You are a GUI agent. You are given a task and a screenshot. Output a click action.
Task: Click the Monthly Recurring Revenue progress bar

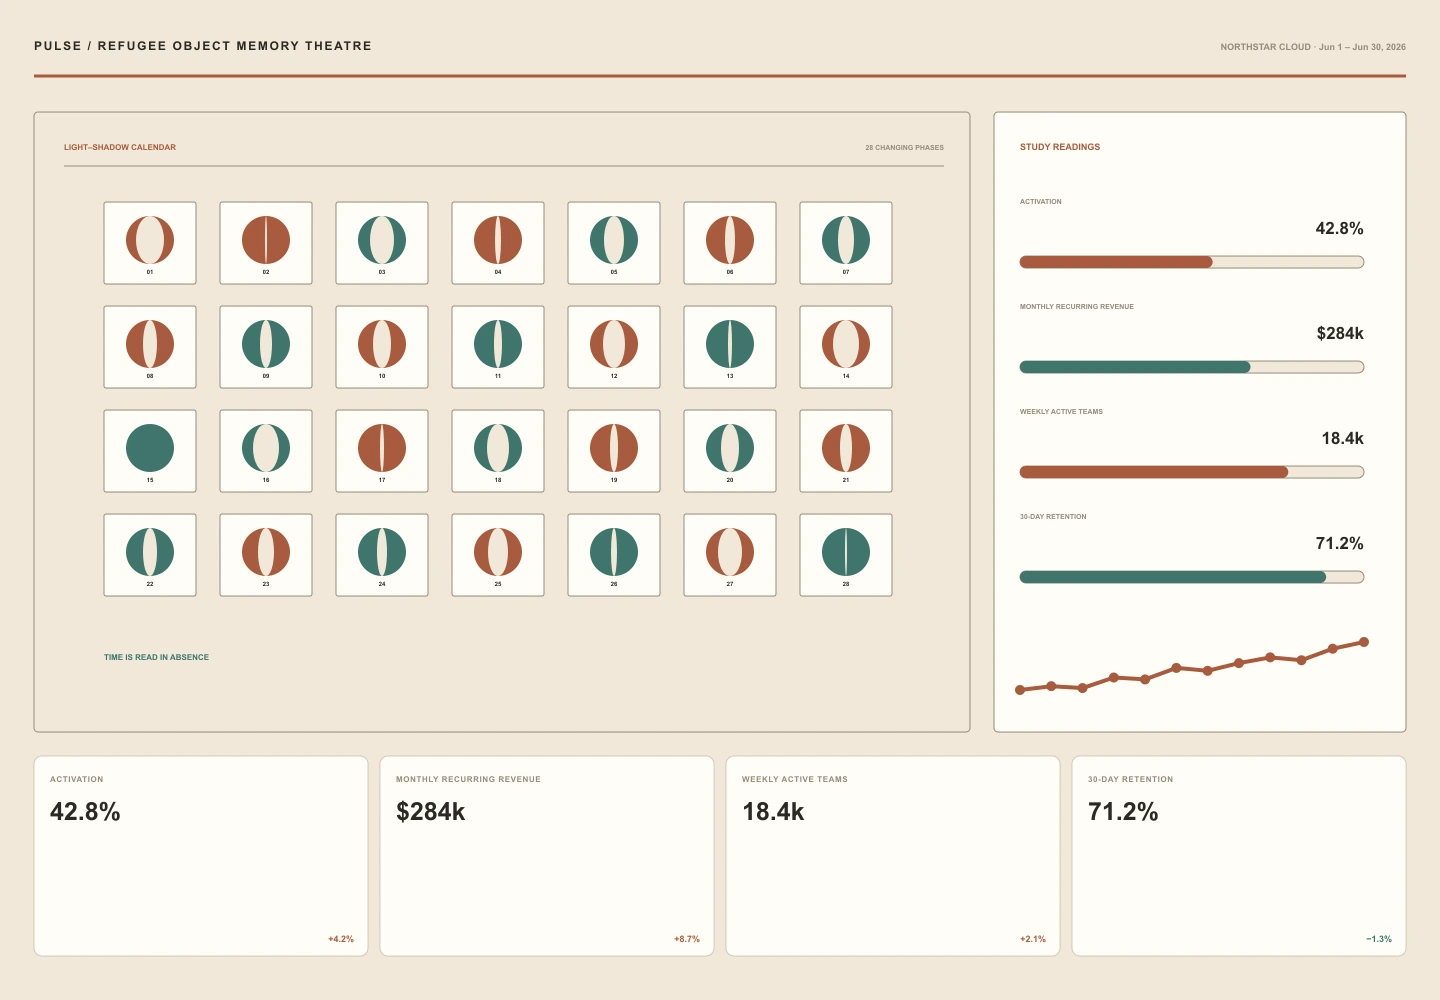tap(1192, 367)
